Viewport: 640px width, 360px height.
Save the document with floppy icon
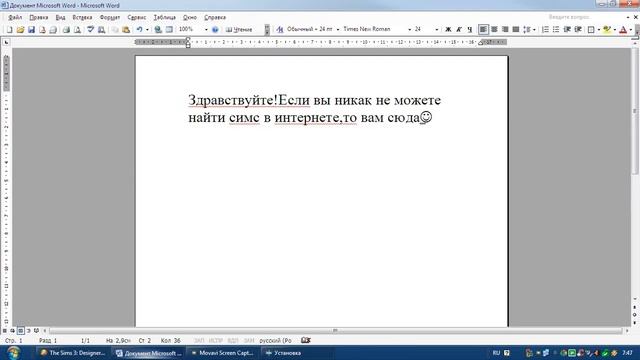[x=31, y=29]
